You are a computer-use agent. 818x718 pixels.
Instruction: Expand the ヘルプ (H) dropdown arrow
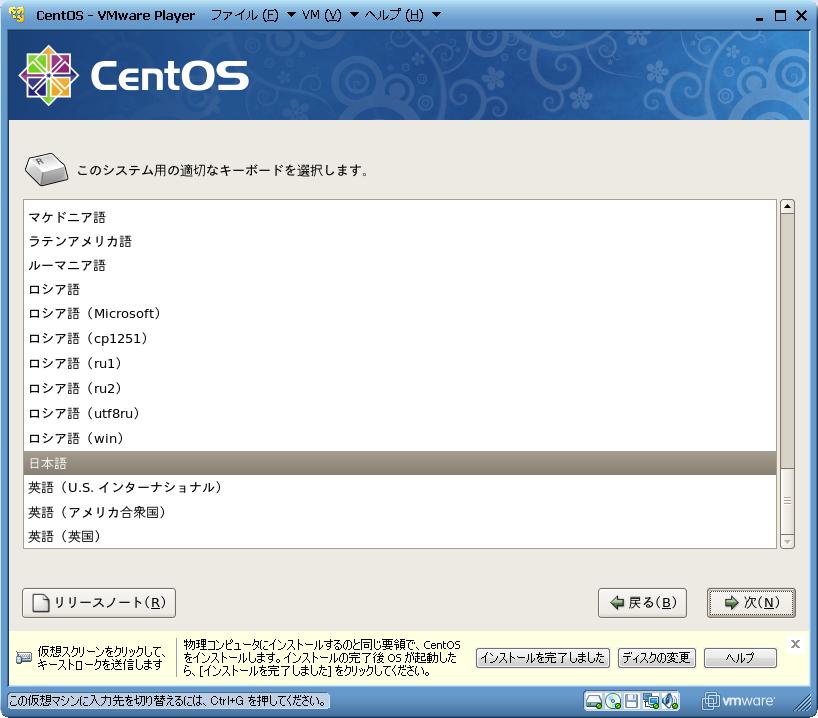tap(436, 15)
